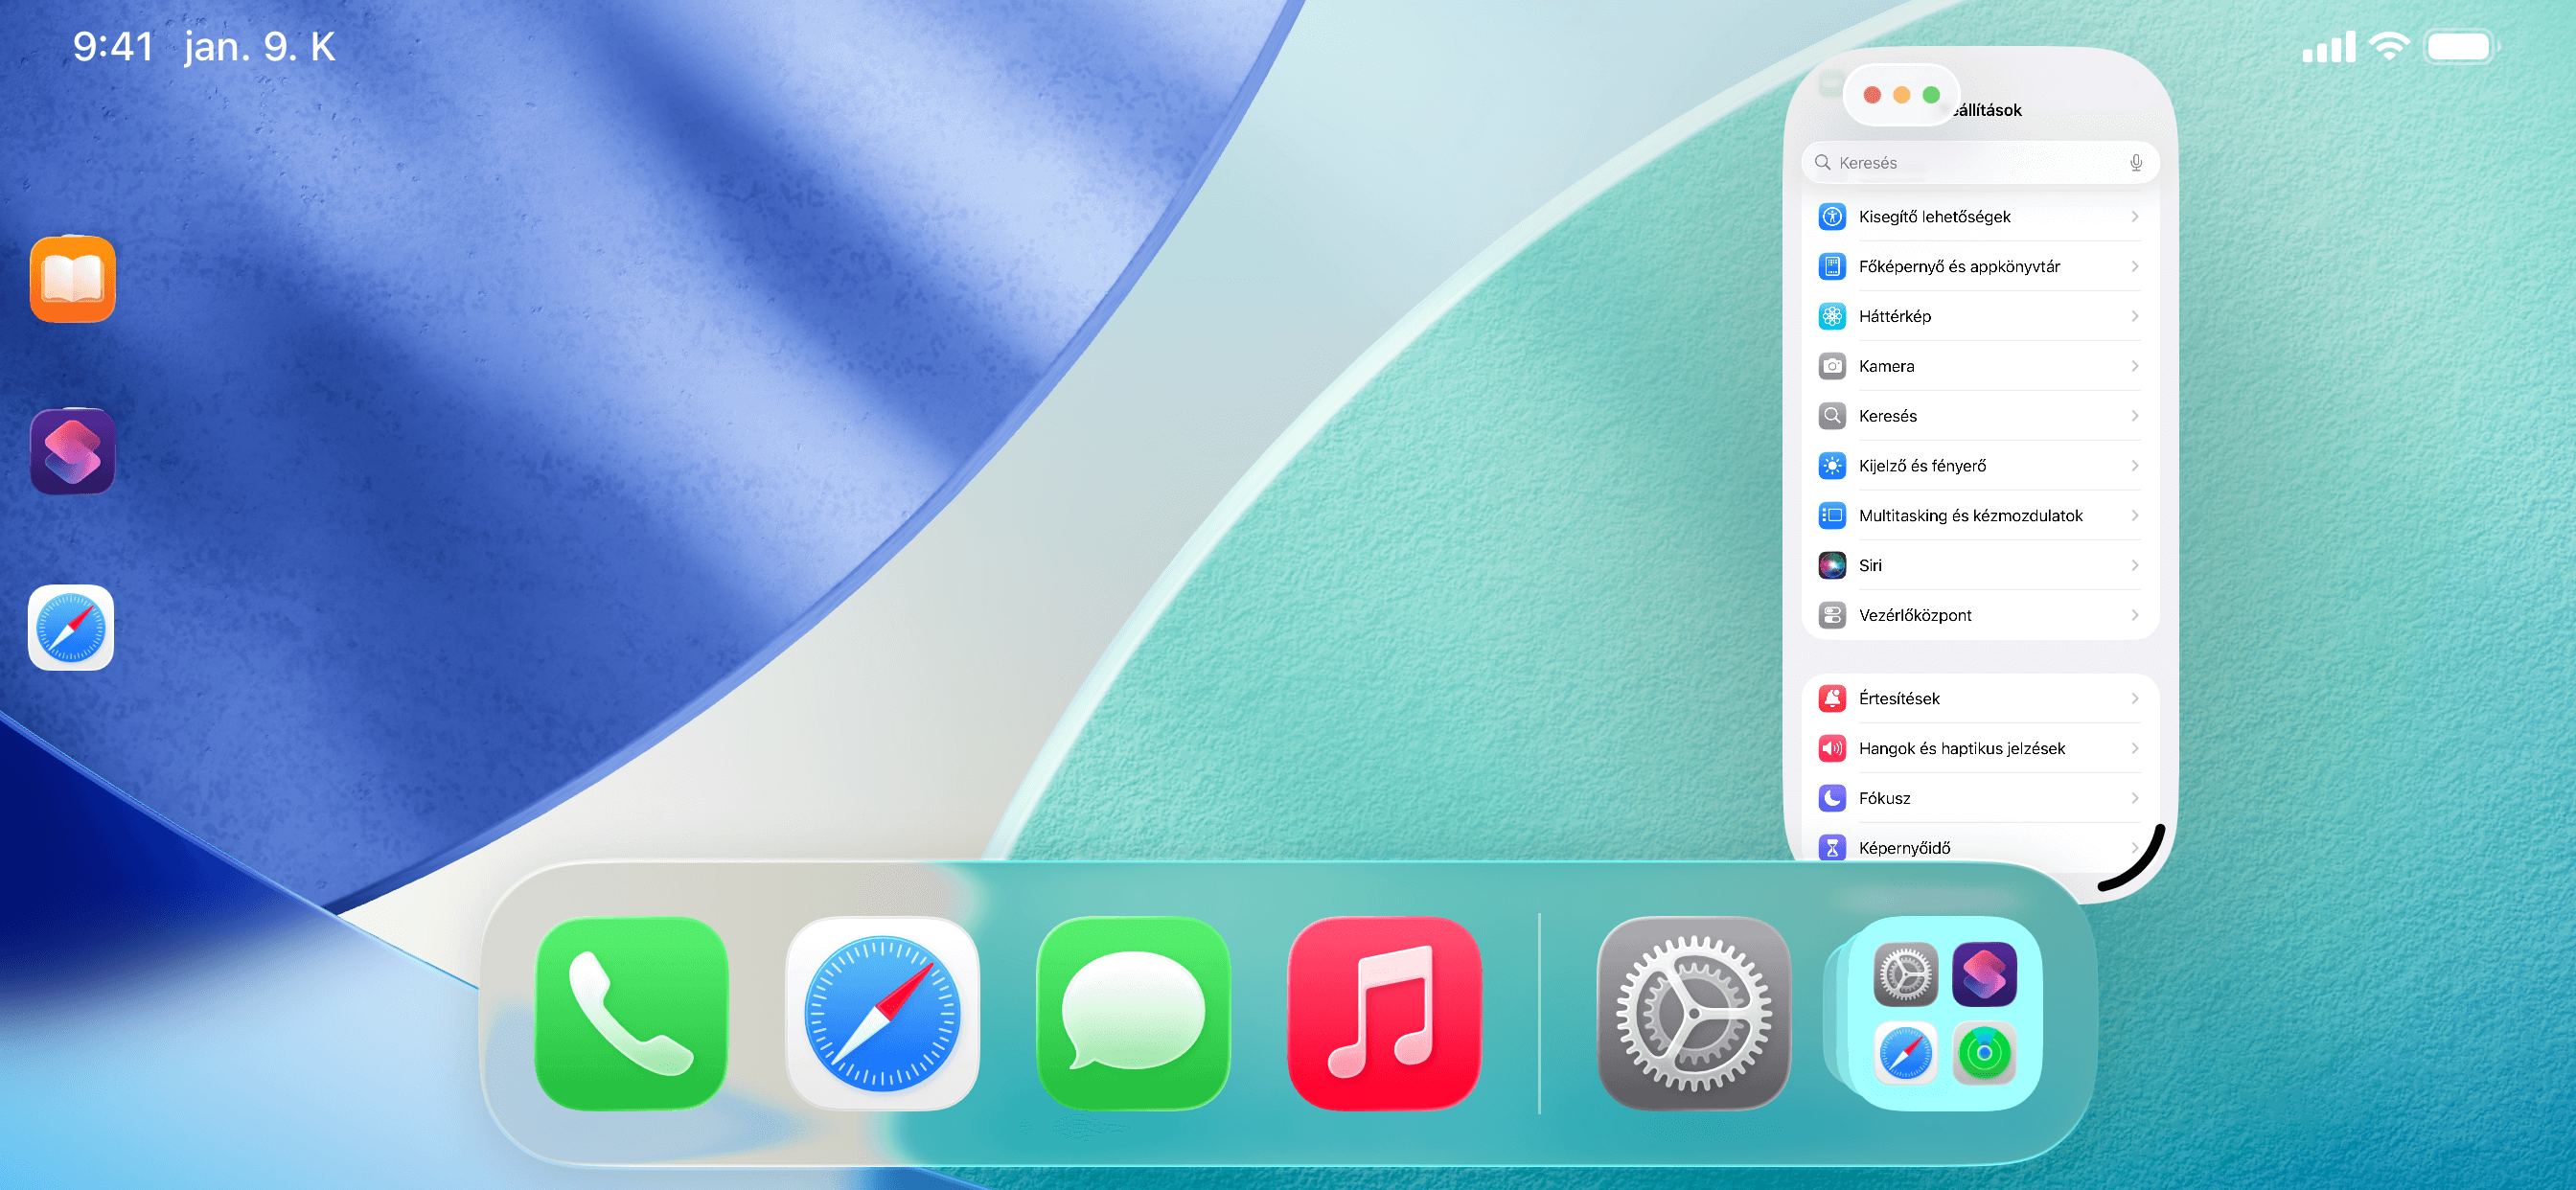Expand the Siri row chevron
This screenshot has width=2576, height=1190.
tap(2134, 565)
